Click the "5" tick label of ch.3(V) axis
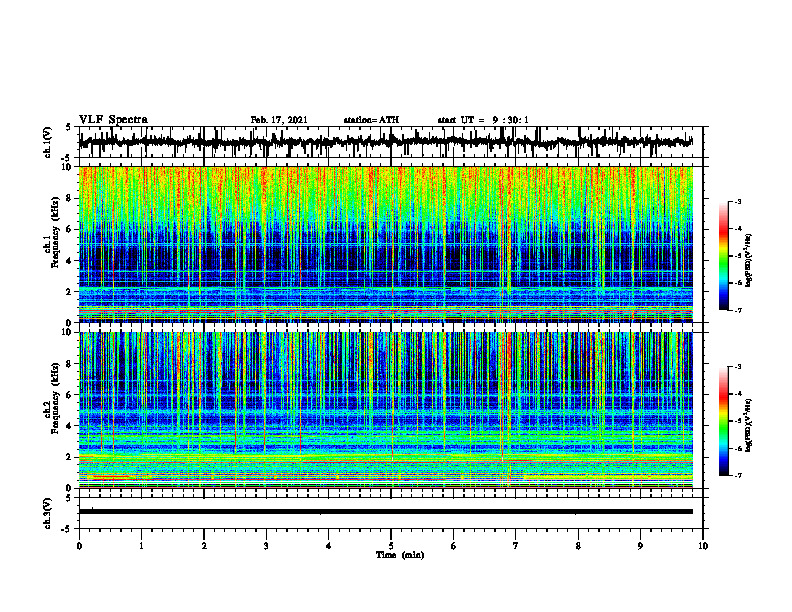The height and width of the screenshot is (612, 792). coord(69,498)
